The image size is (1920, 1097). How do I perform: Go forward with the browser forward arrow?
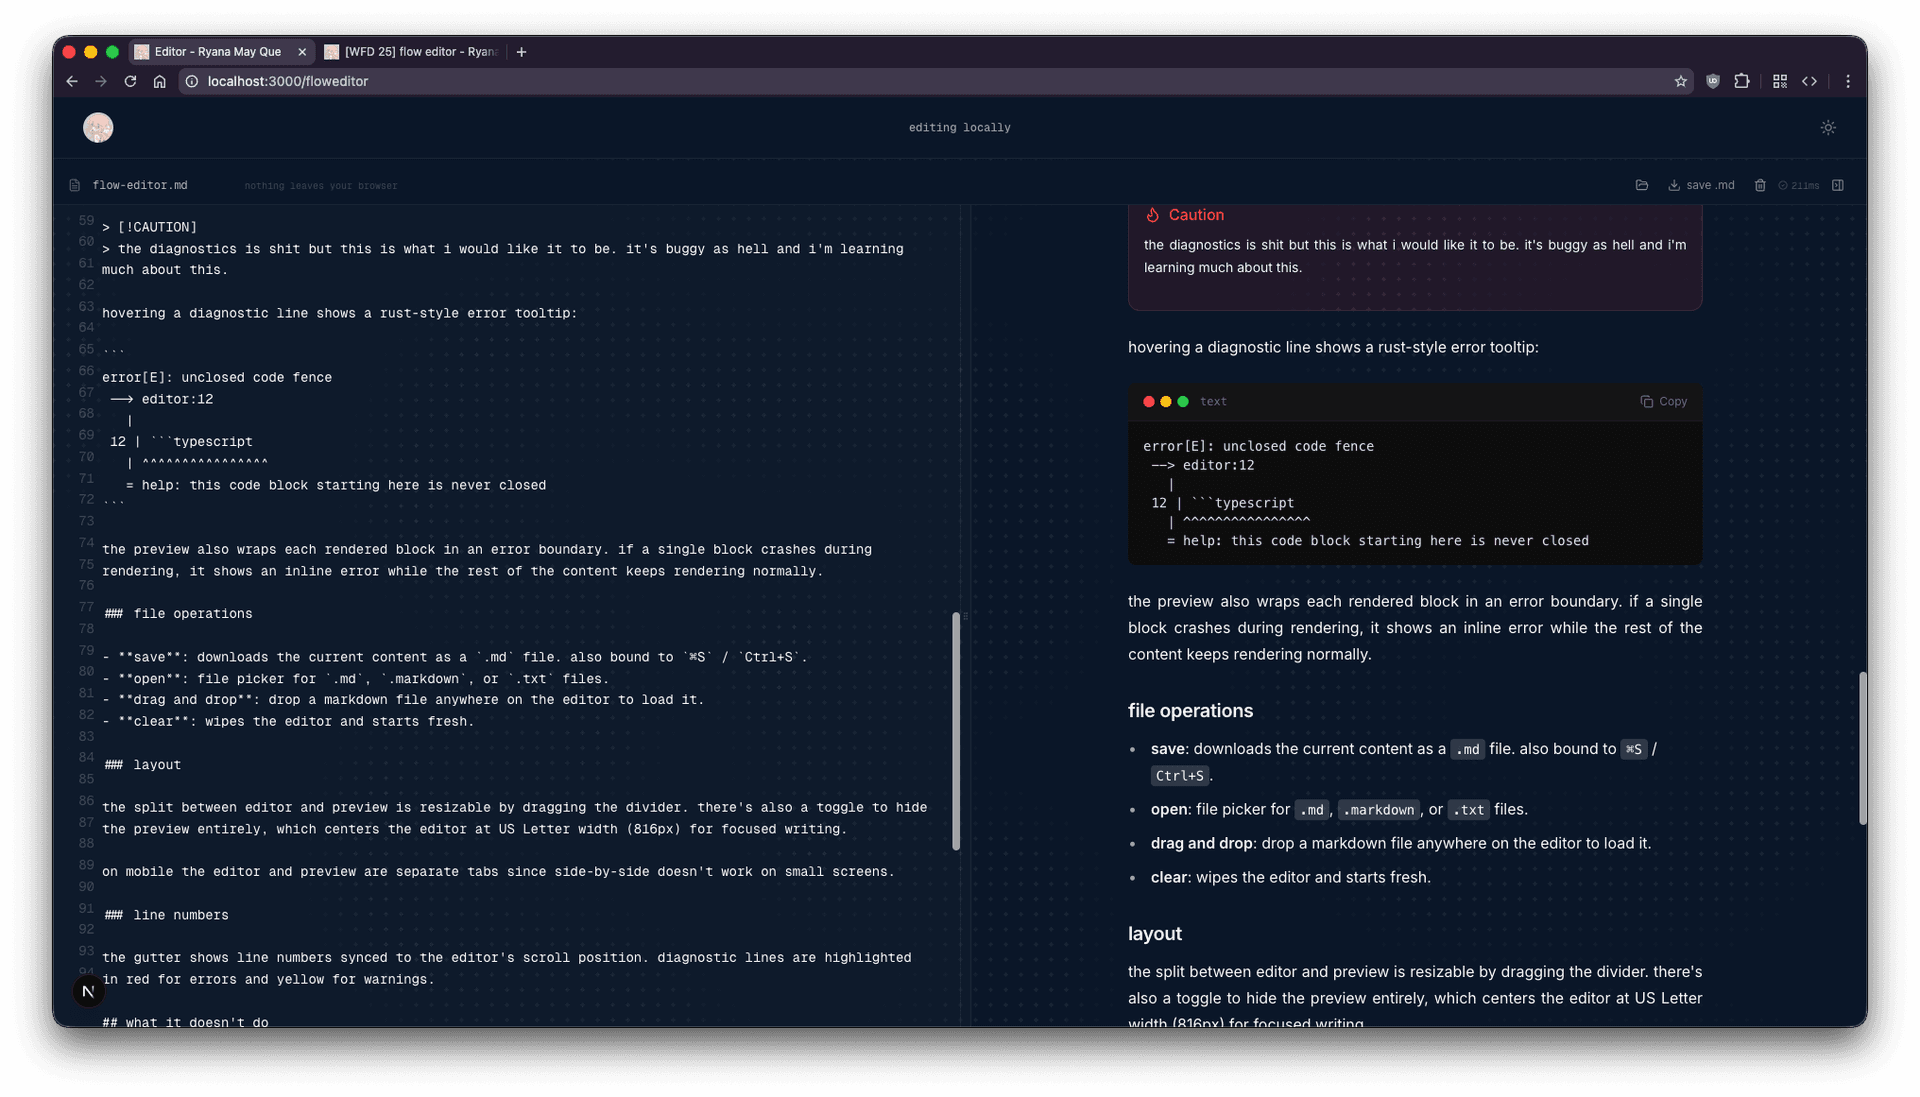pyautogui.click(x=101, y=81)
